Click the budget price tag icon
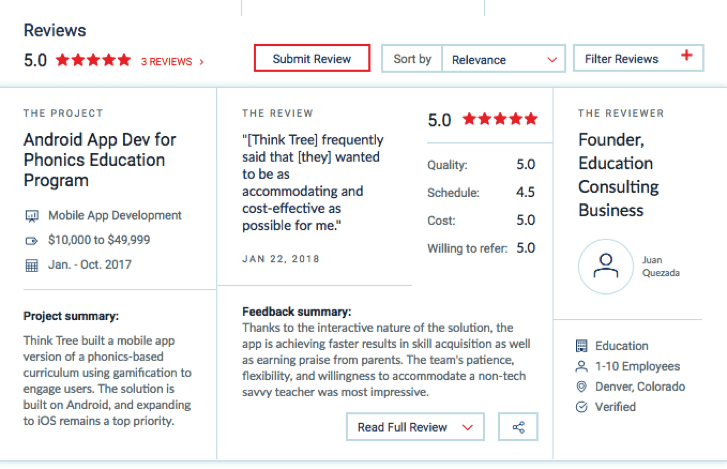The image size is (727, 469). (31, 240)
